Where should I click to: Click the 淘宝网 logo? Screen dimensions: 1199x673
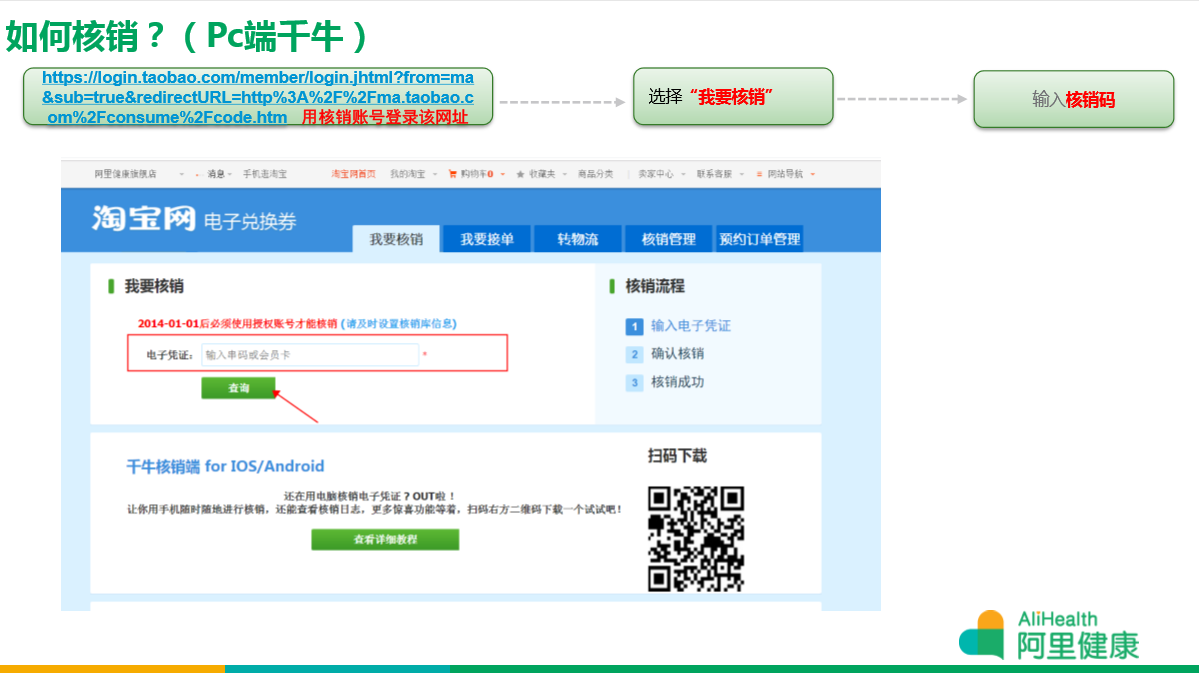pyautogui.click(x=144, y=219)
